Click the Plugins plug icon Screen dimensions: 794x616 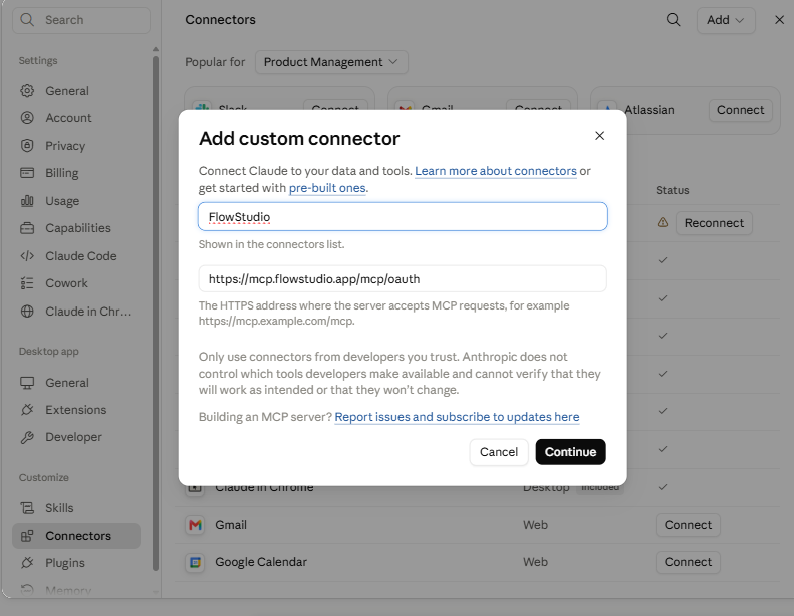pyautogui.click(x=27, y=563)
